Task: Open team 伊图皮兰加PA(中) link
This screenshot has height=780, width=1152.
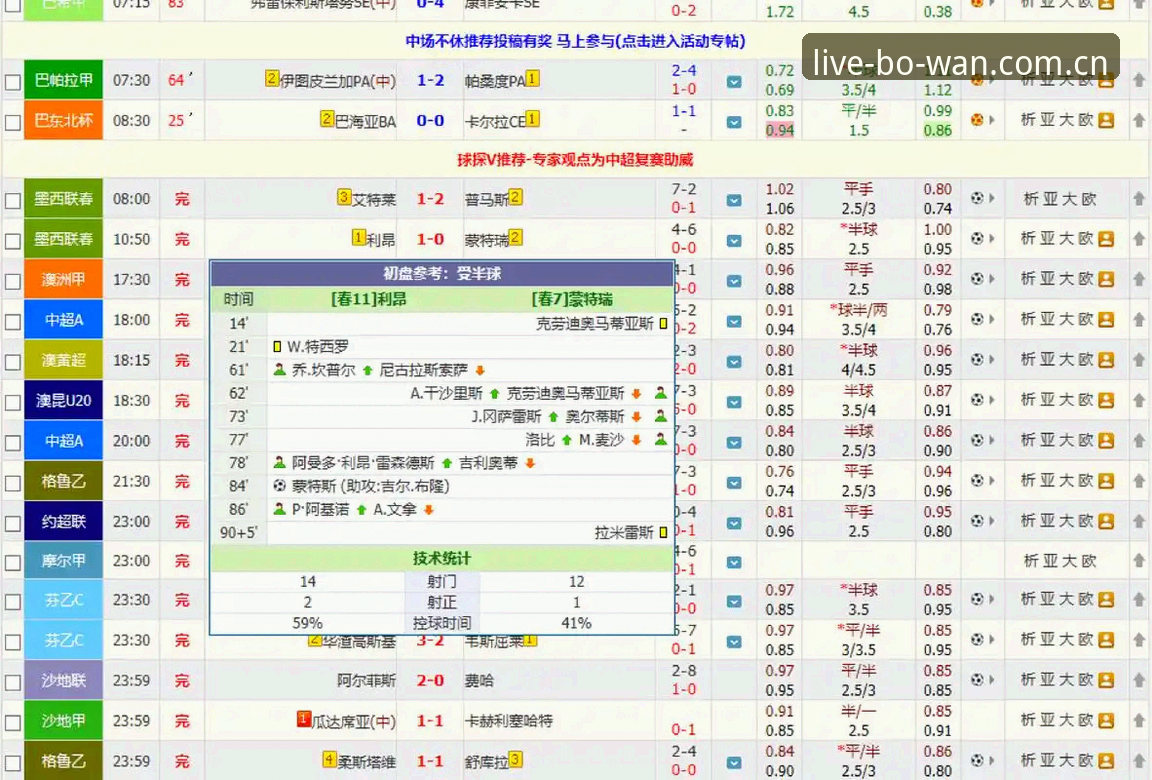Action: [x=338, y=81]
